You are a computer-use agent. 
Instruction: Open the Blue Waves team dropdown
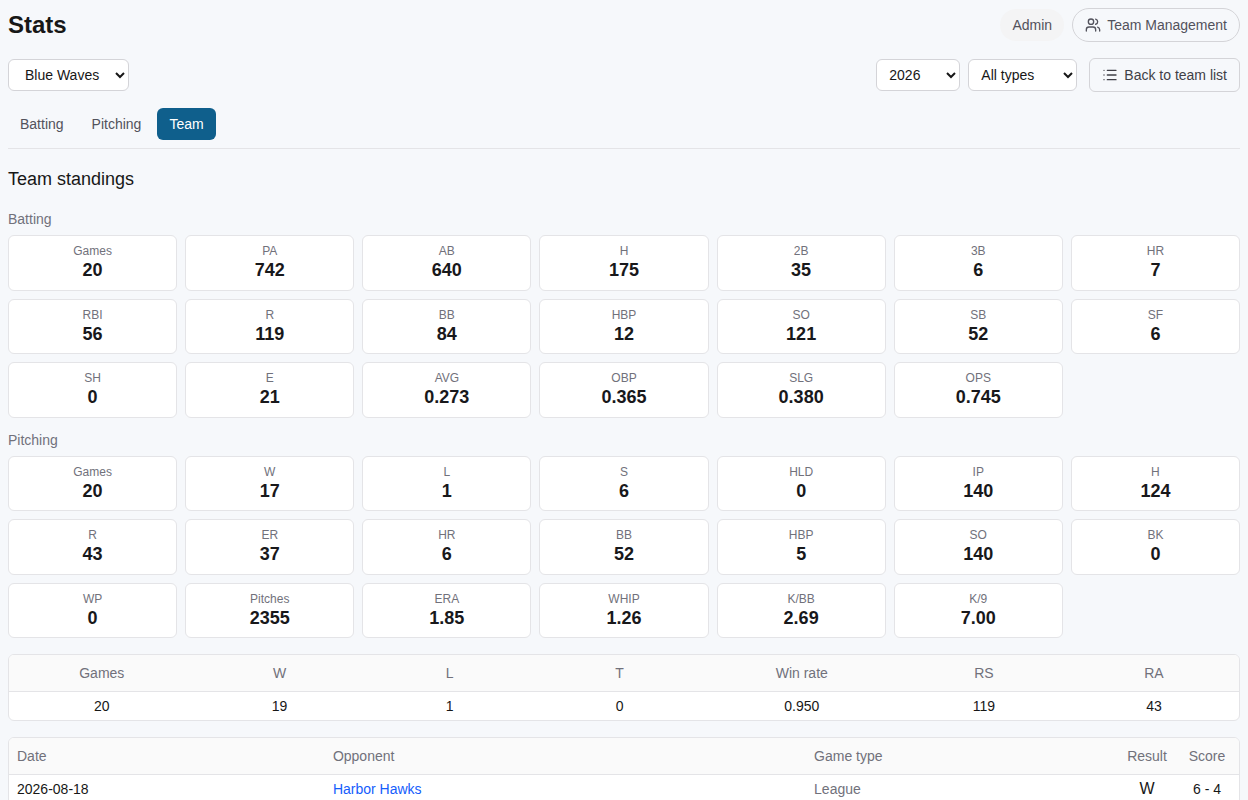pyautogui.click(x=68, y=75)
